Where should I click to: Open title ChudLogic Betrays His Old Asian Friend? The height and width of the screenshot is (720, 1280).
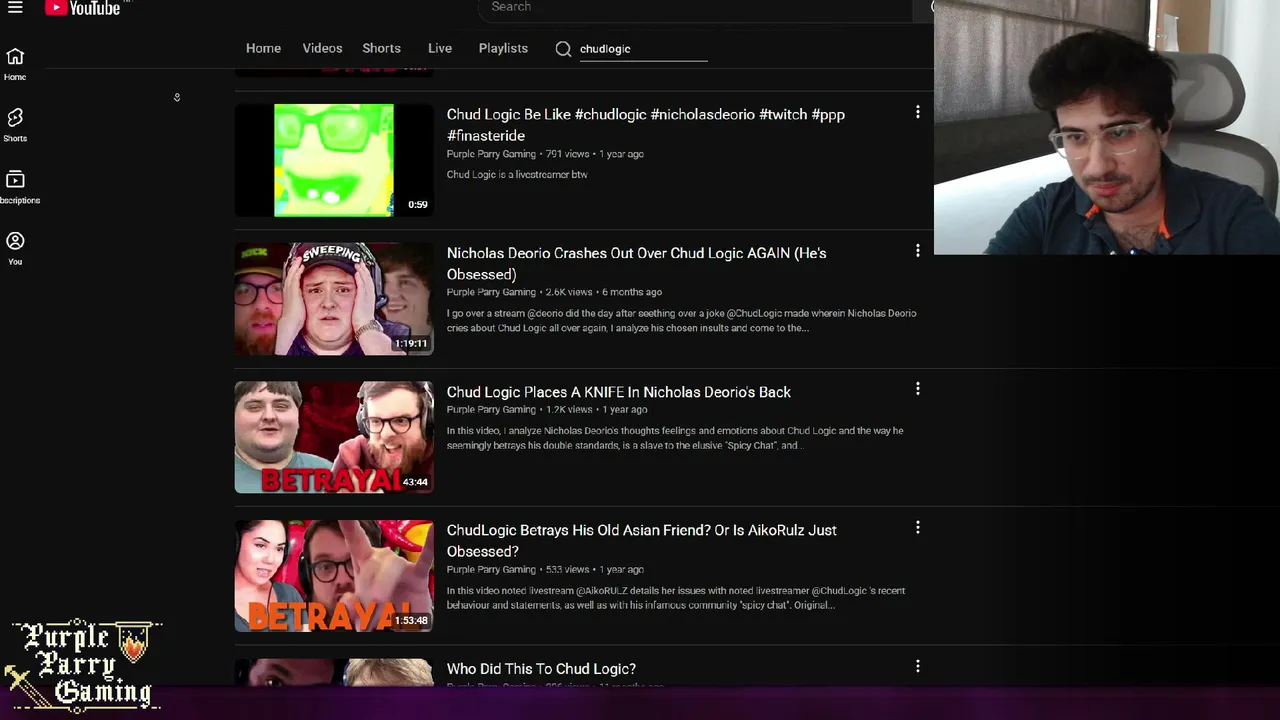(x=642, y=540)
